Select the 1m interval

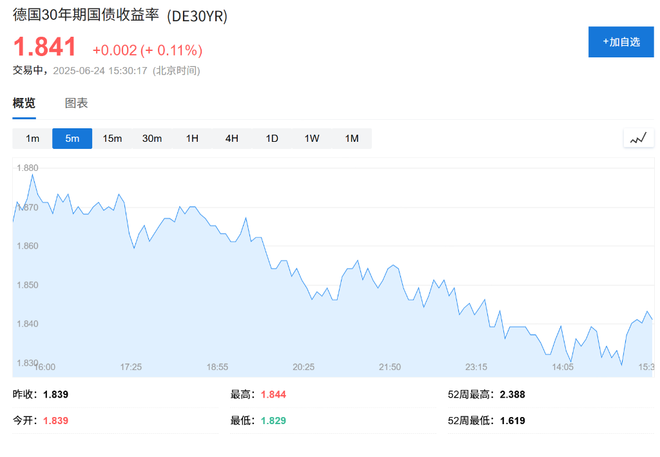[32, 138]
